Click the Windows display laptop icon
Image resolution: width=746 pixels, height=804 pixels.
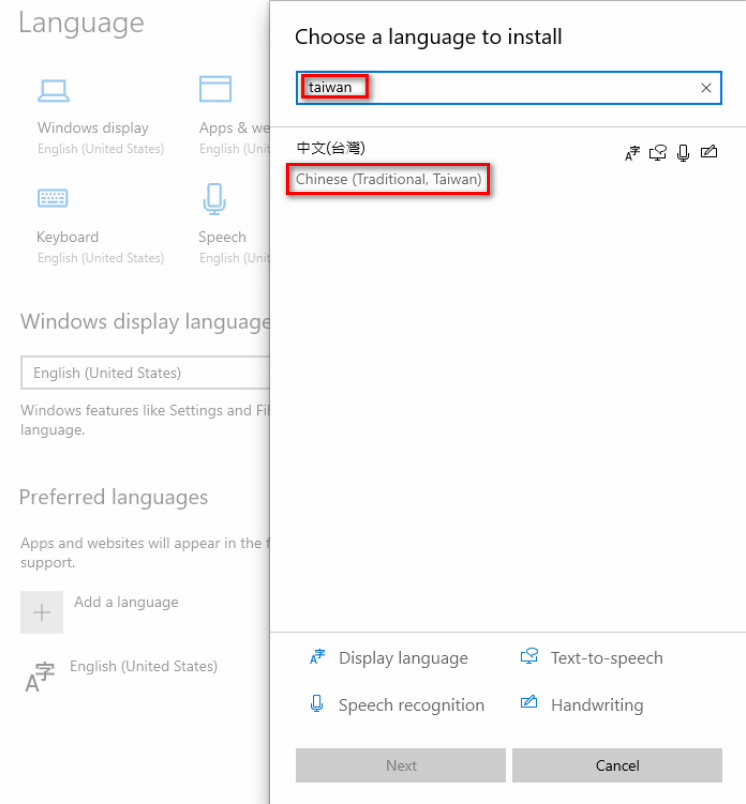pos(53,91)
